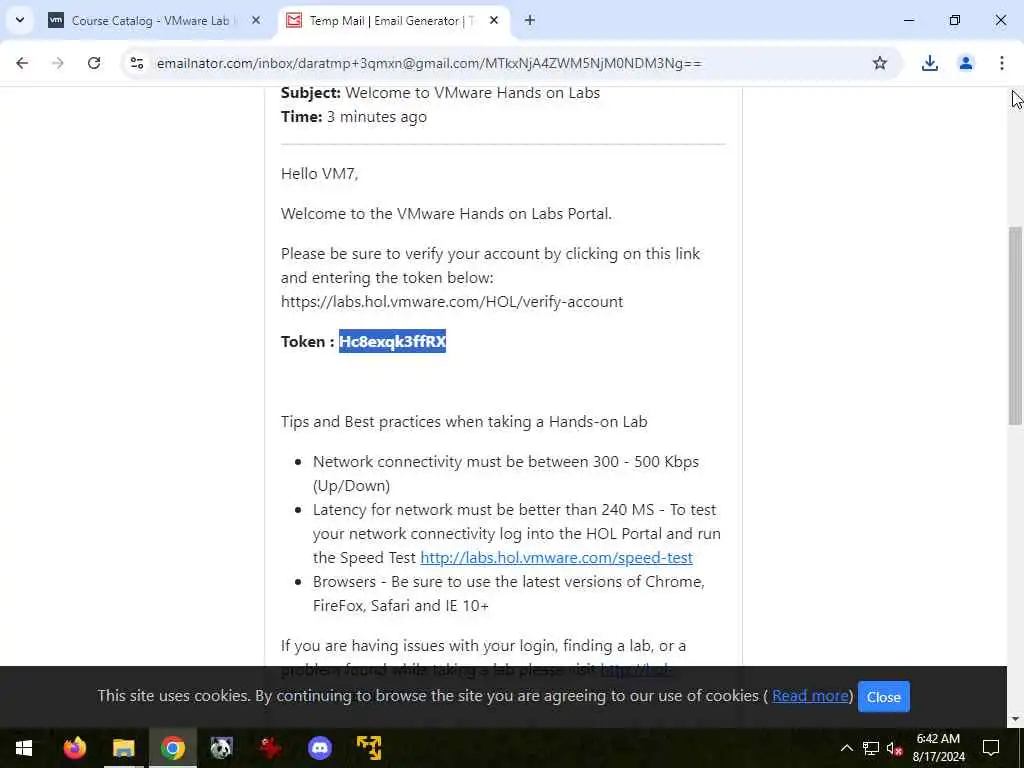Open the panda app in the taskbar
This screenshot has width=1024, height=768.
click(221, 748)
